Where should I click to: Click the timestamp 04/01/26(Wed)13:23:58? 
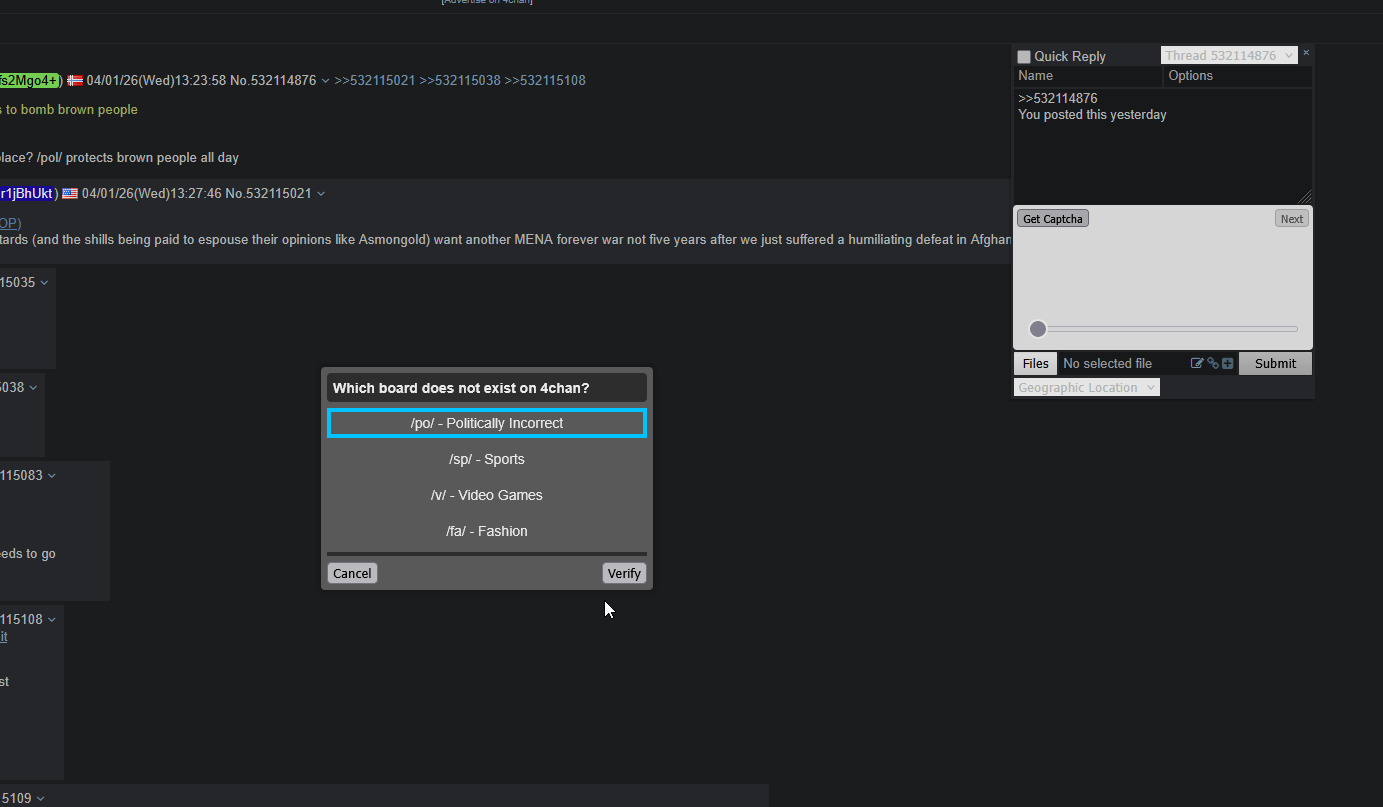click(156, 80)
